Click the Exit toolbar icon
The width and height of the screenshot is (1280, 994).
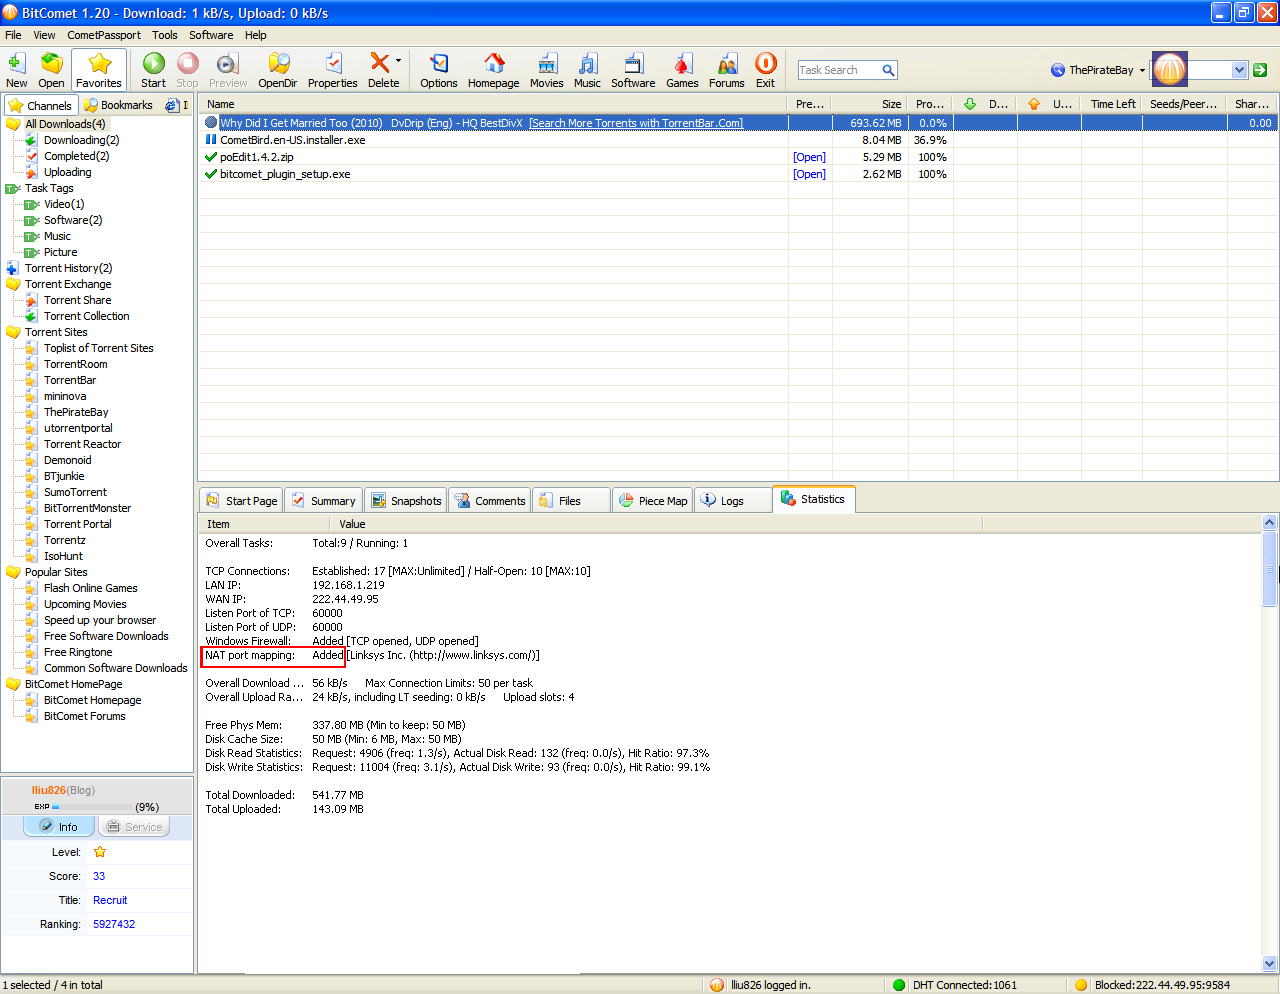[x=765, y=70]
